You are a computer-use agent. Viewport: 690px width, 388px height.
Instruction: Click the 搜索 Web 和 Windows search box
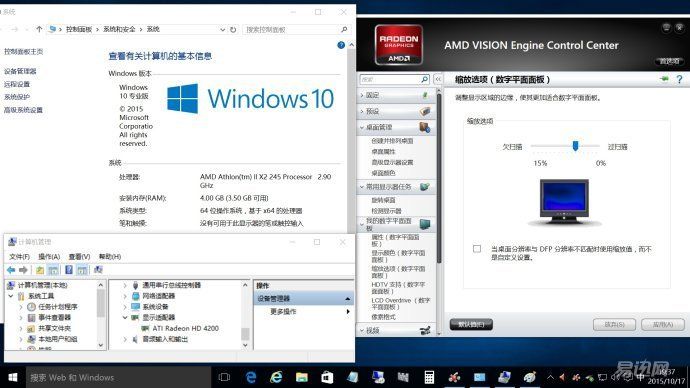[x=118, y=377]
